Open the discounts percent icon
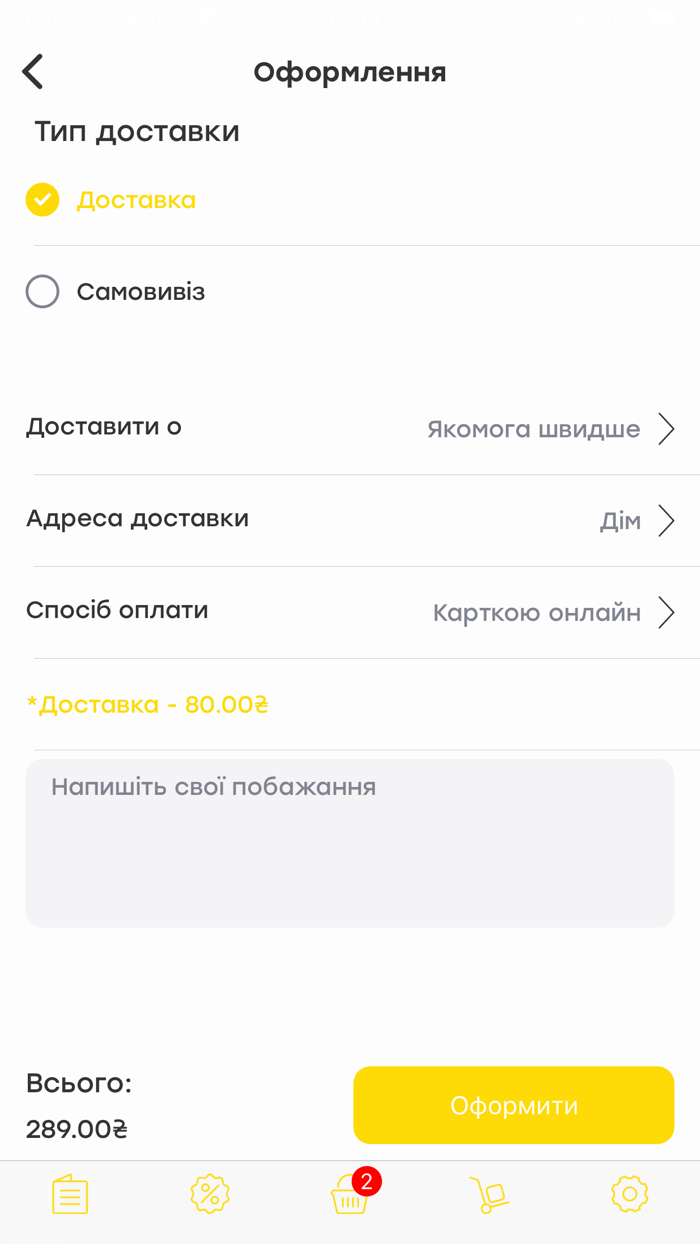The image size is (700, 1244). [210, 1195]
